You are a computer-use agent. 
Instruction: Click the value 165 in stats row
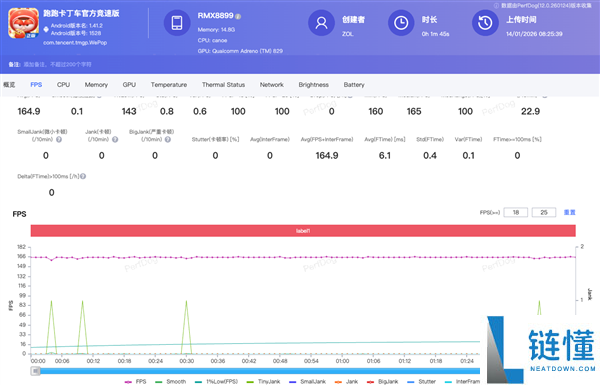414,111
